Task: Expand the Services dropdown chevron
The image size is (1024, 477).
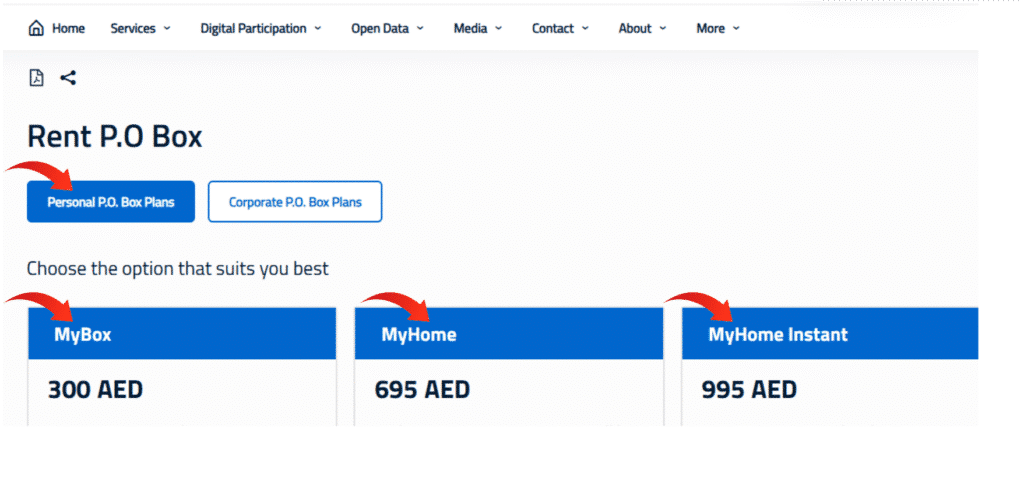Action: tap(167, 28)
